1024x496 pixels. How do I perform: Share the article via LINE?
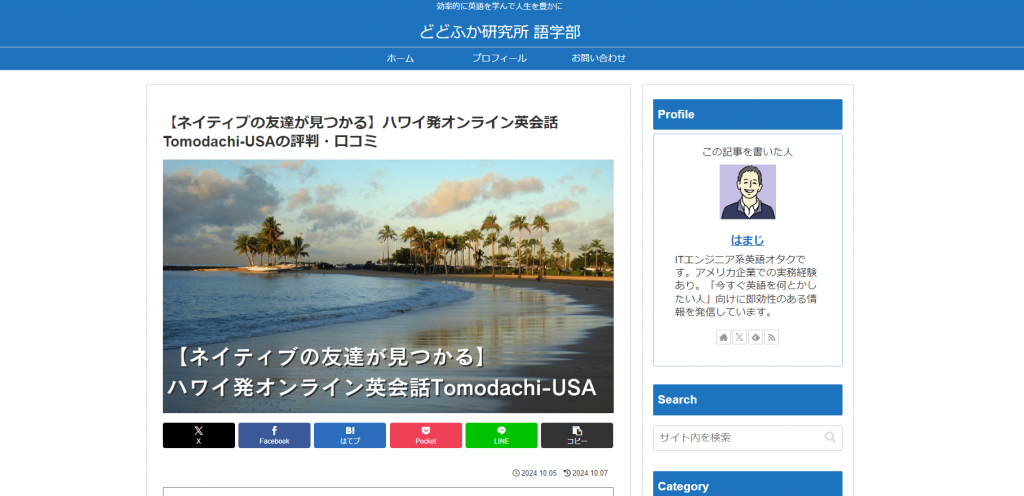502,435
